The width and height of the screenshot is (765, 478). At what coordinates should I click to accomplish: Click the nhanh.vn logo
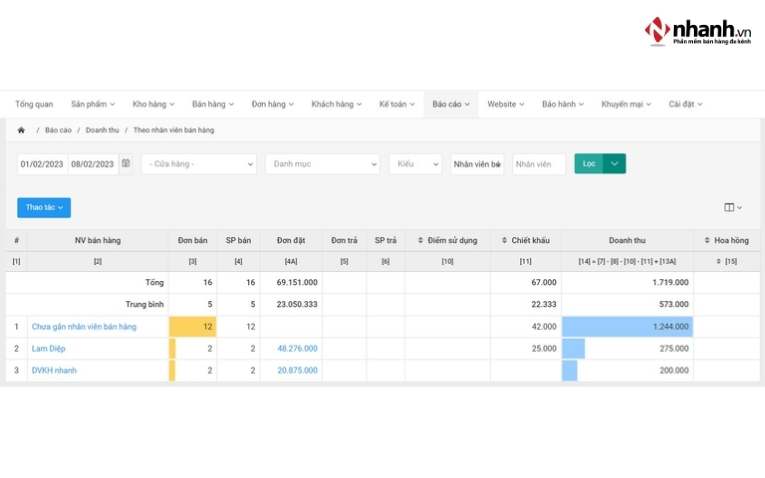pos(698,31)
